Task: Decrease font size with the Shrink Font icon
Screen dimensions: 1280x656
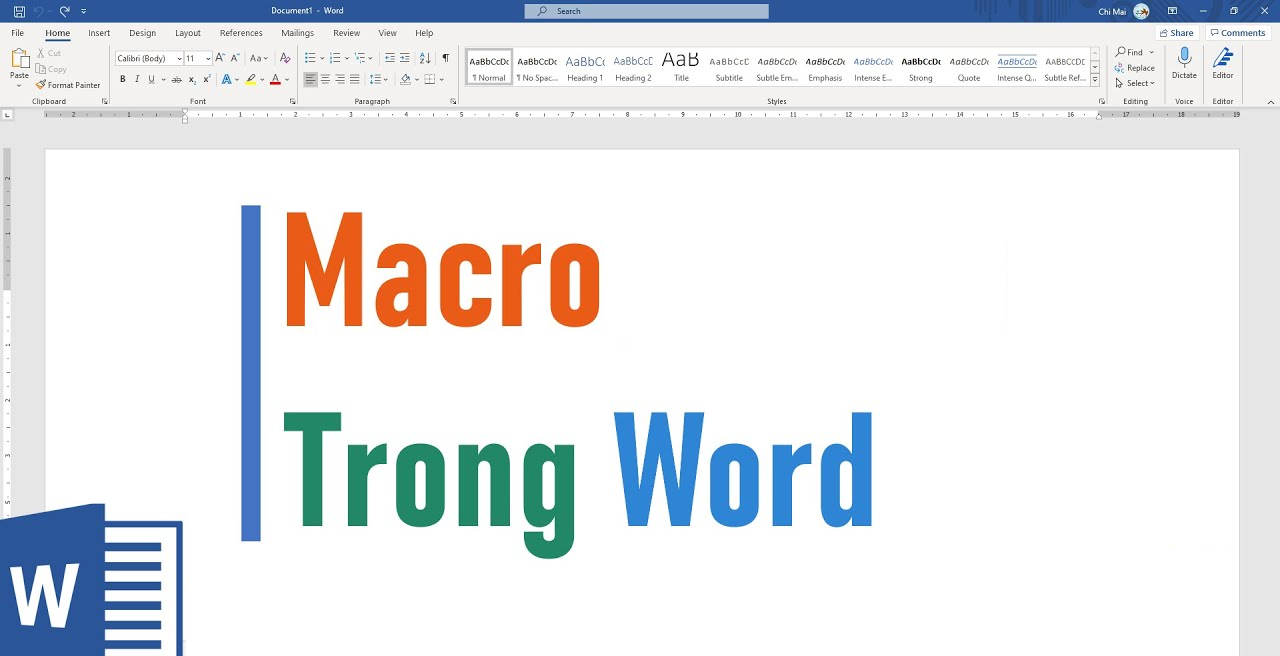Action: (x=236, y=58)
